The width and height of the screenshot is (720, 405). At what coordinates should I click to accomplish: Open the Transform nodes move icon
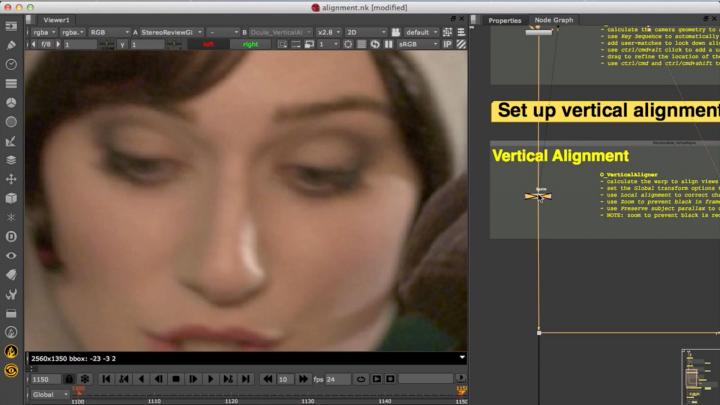11,178
